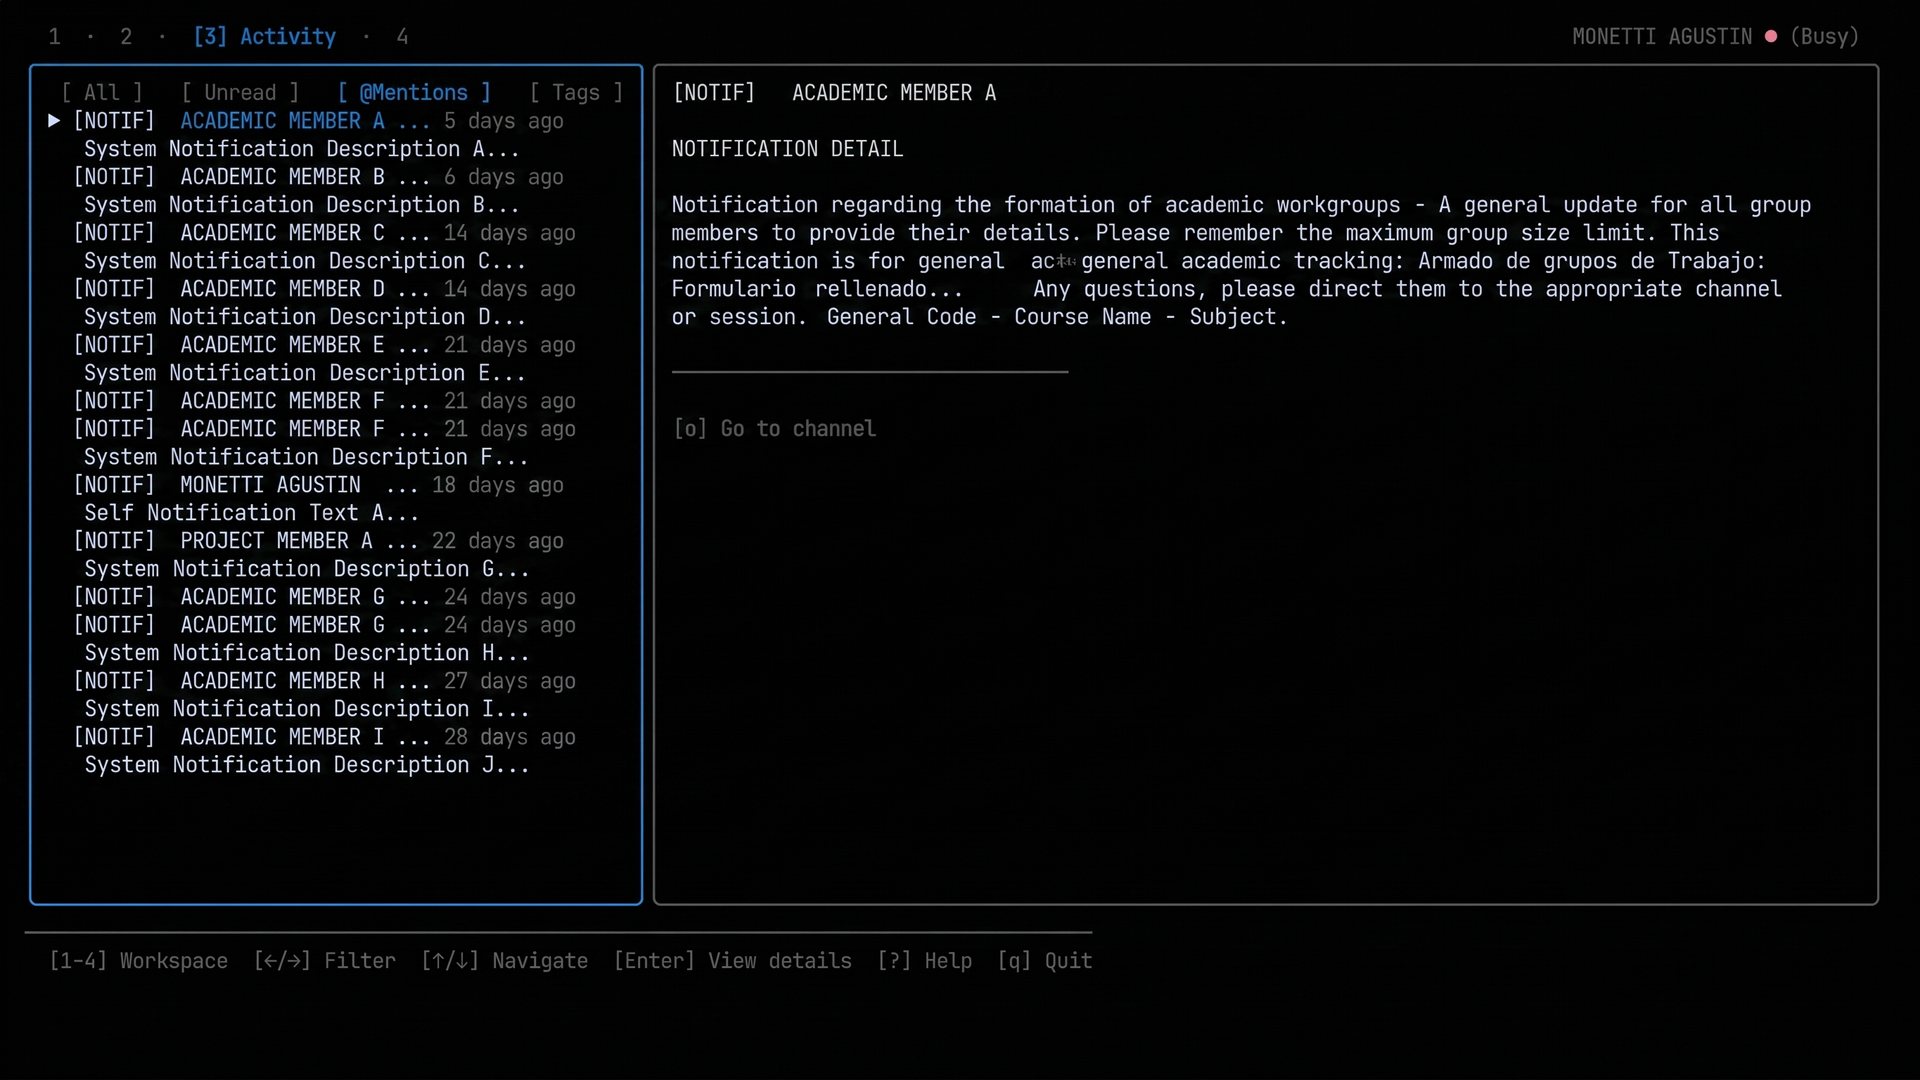Click System Notification Description G preview
Viewport: 1920px width, 1080px height.
click(x=307, y=569)
